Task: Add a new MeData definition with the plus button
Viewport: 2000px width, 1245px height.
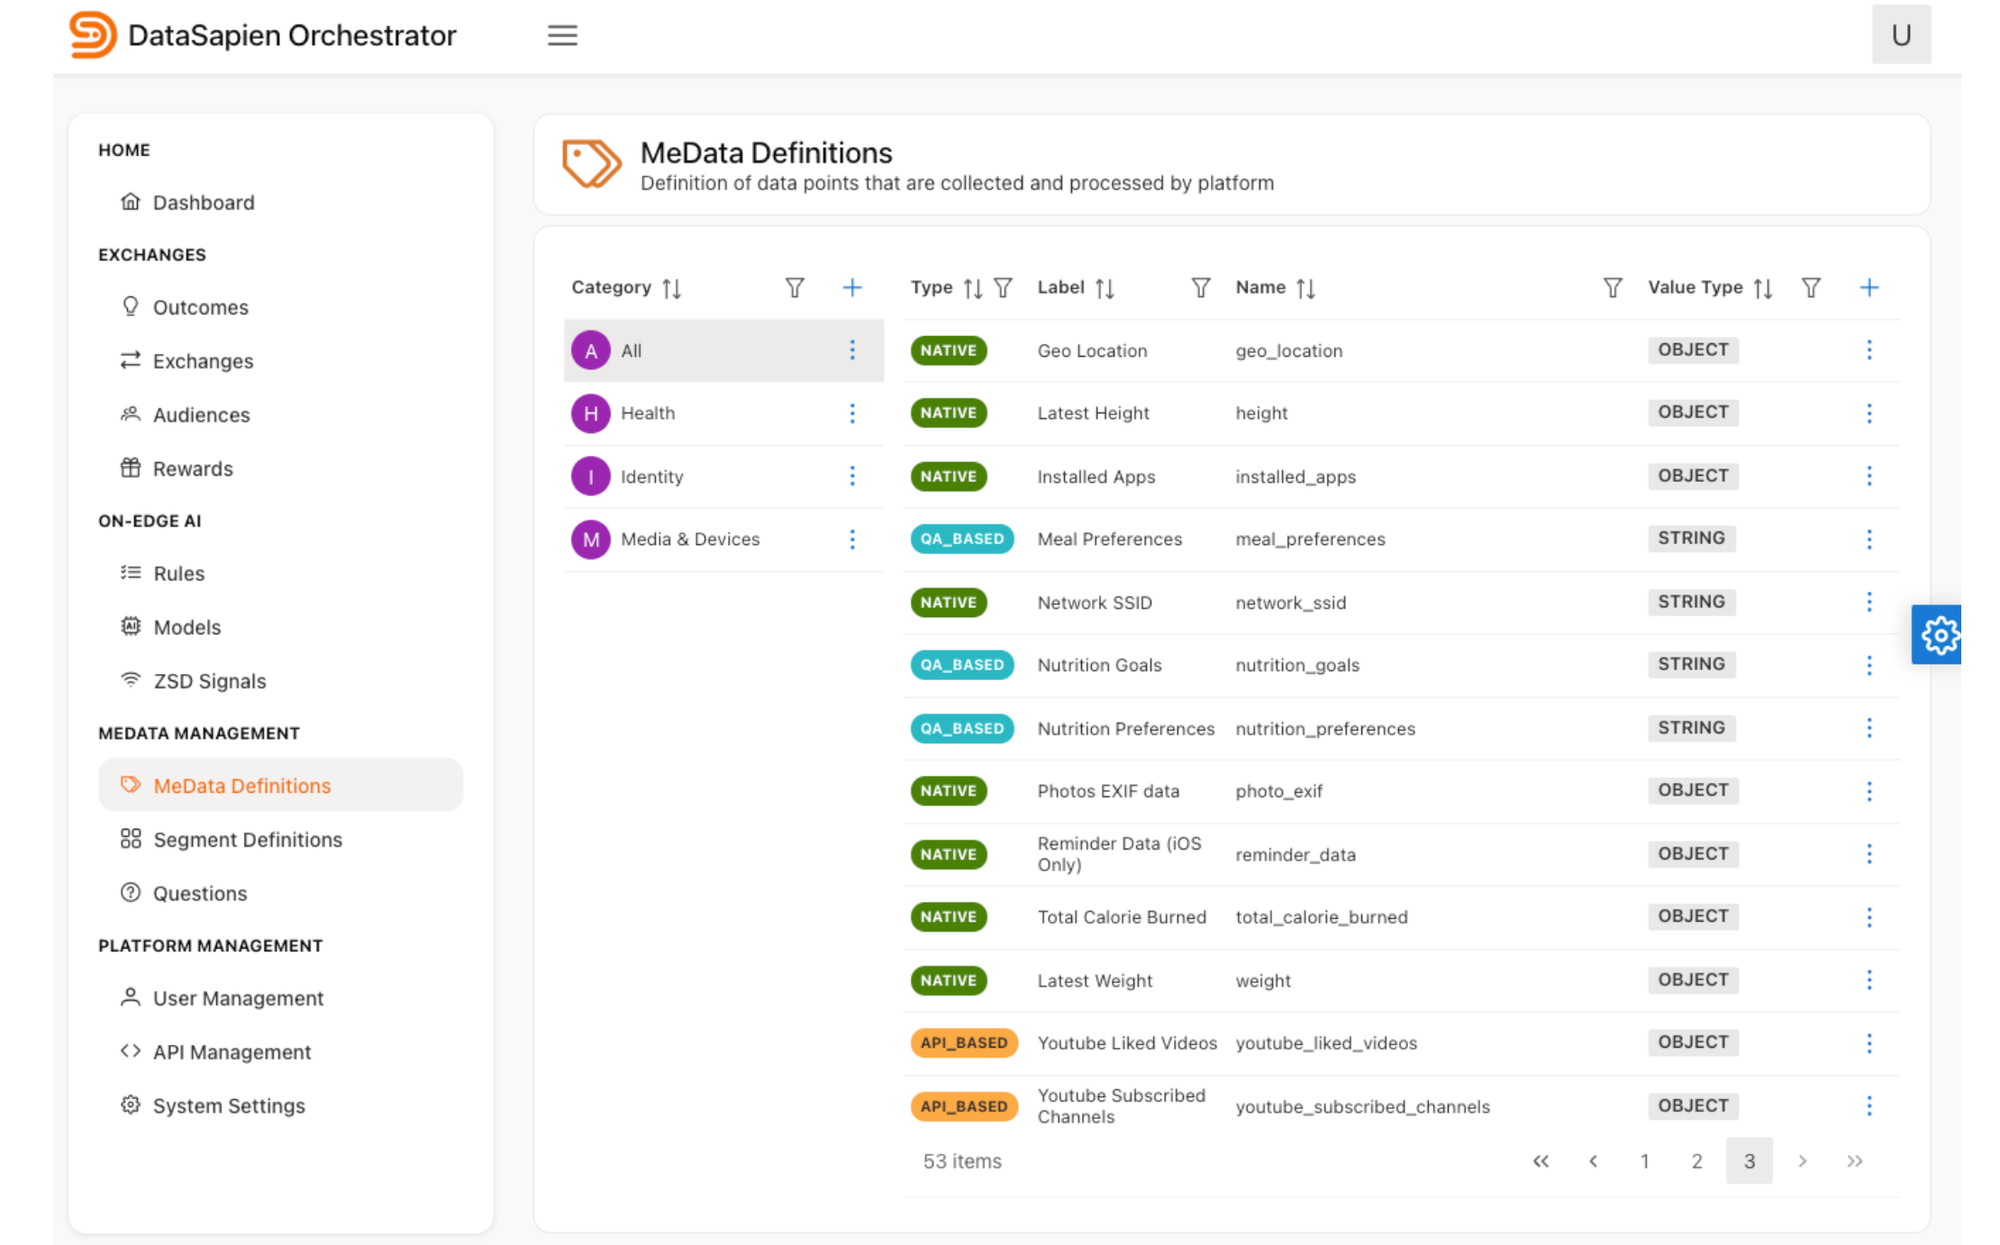Action: (1870, 287)
